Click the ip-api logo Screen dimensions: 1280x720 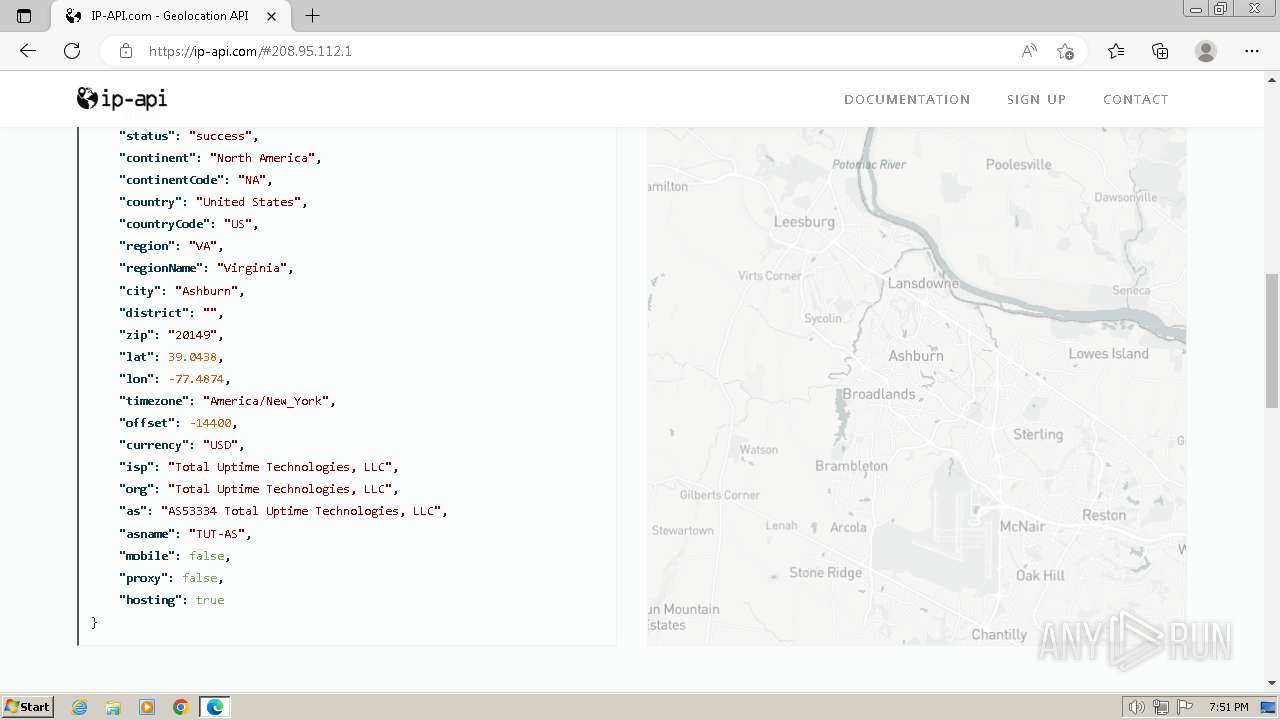pyautogui.click(x=122, y=98)
